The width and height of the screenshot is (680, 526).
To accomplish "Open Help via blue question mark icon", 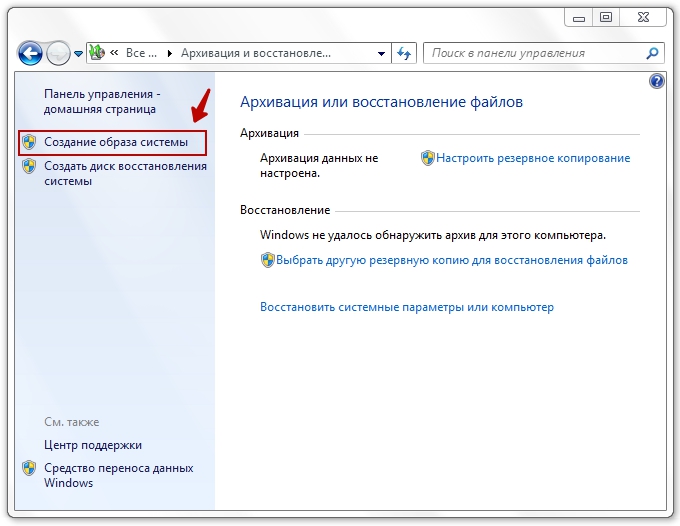I will 657,81.
